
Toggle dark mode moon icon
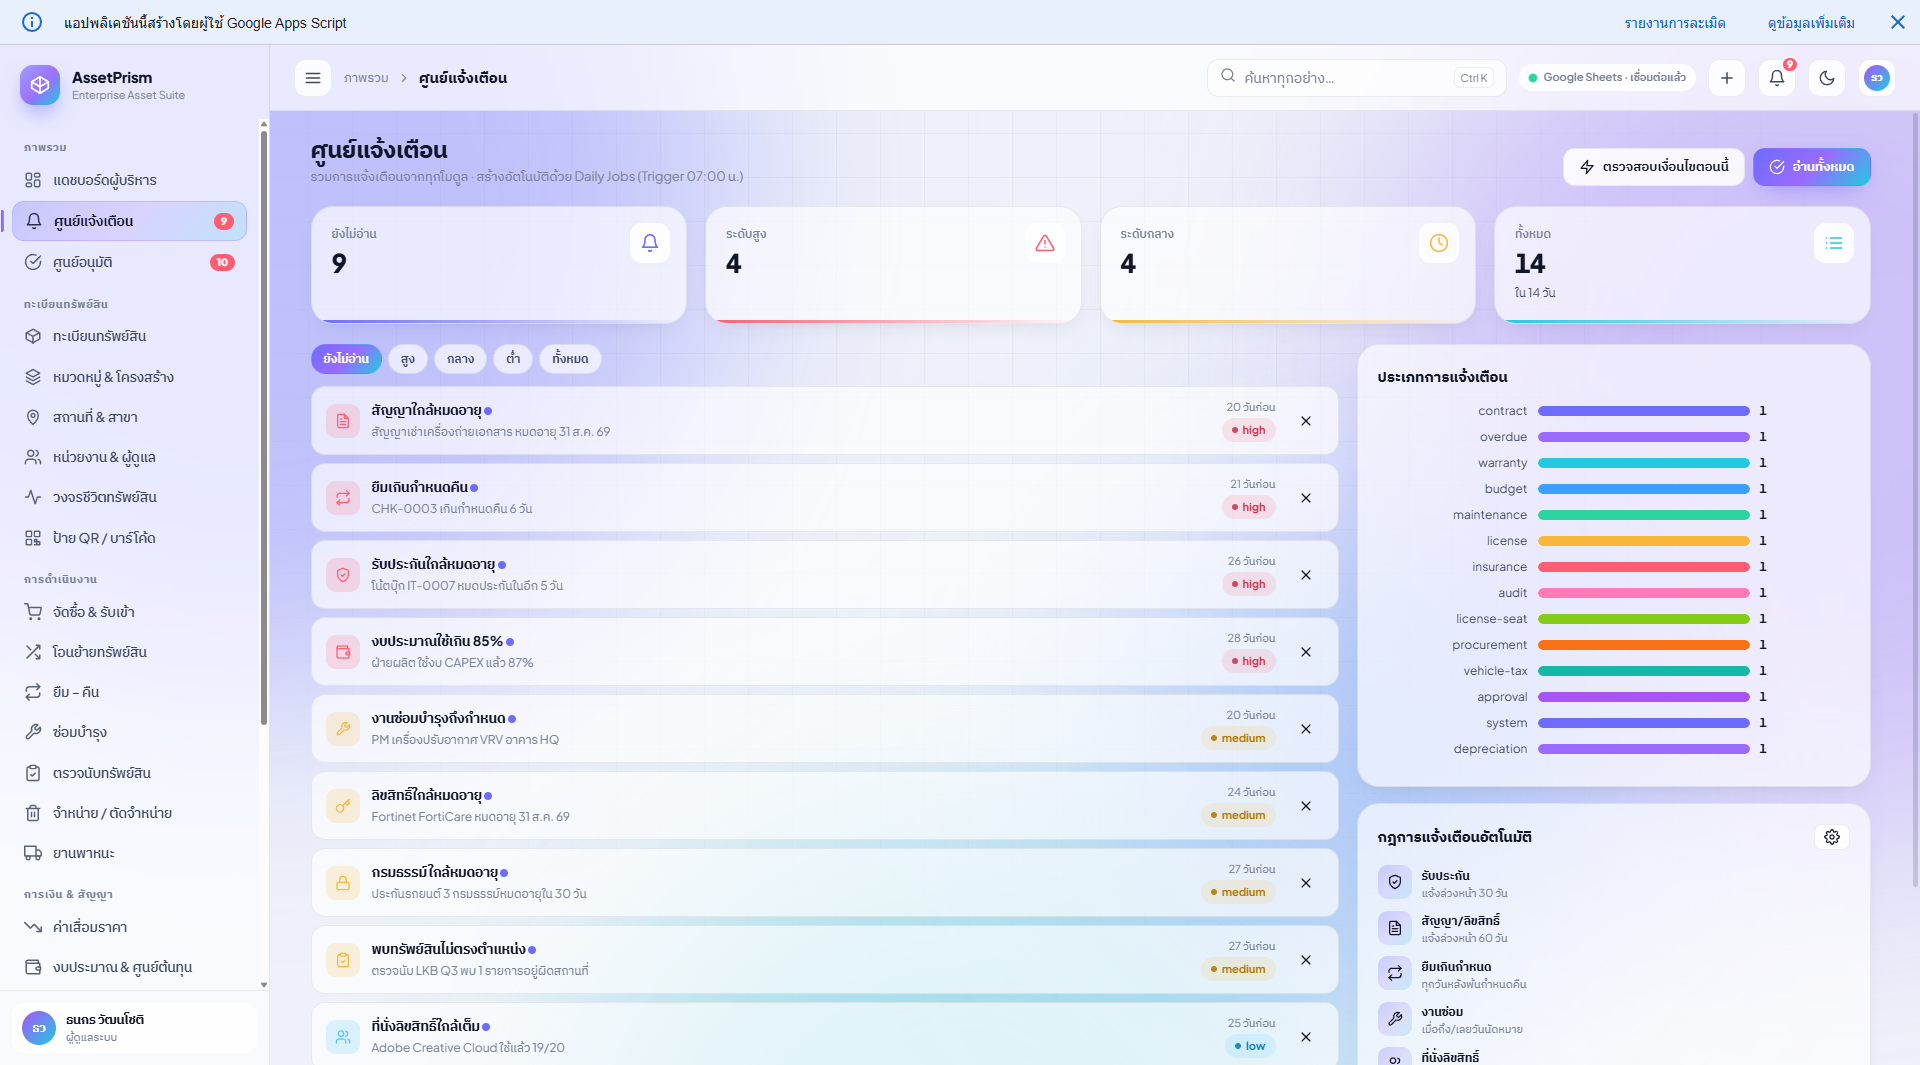(x=1827, y=78)
